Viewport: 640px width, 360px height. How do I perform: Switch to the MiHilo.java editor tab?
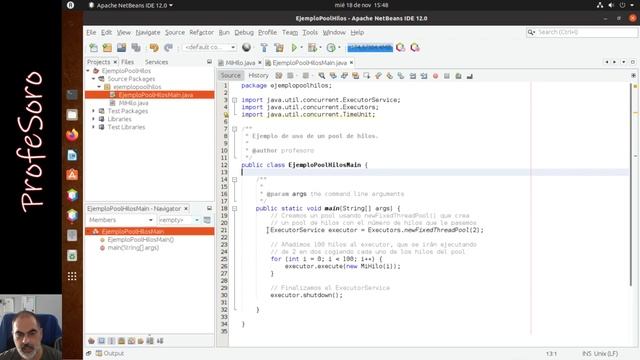point(240,62)
